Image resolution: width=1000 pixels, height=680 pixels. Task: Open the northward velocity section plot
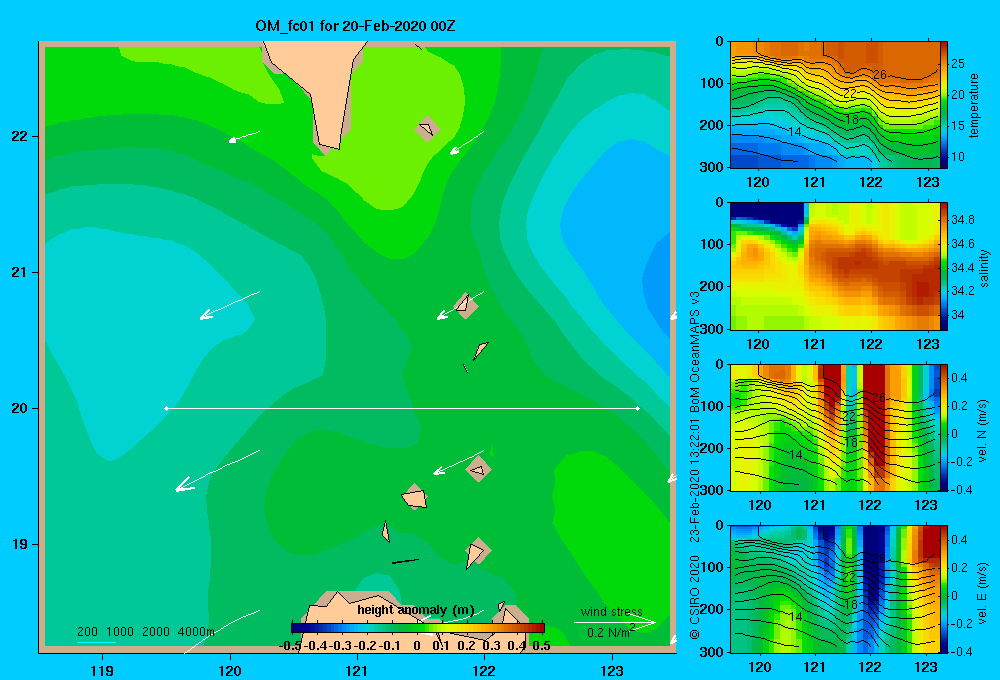click(x=834, y=428)
